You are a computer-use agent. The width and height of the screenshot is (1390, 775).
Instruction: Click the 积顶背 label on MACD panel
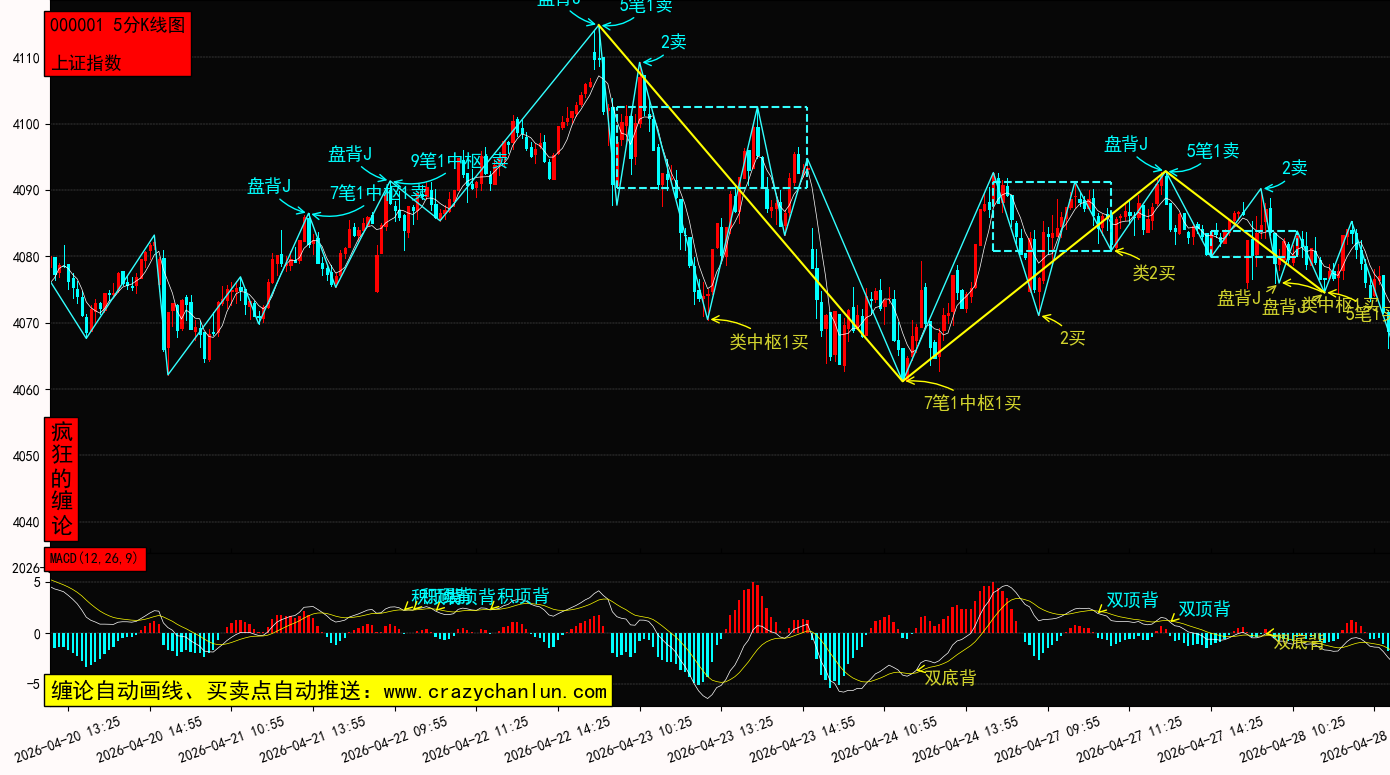tap(523, 597)
